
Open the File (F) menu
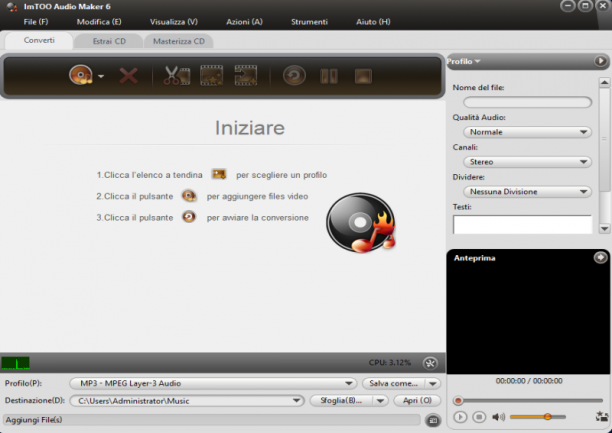click(x=36, y=22)
